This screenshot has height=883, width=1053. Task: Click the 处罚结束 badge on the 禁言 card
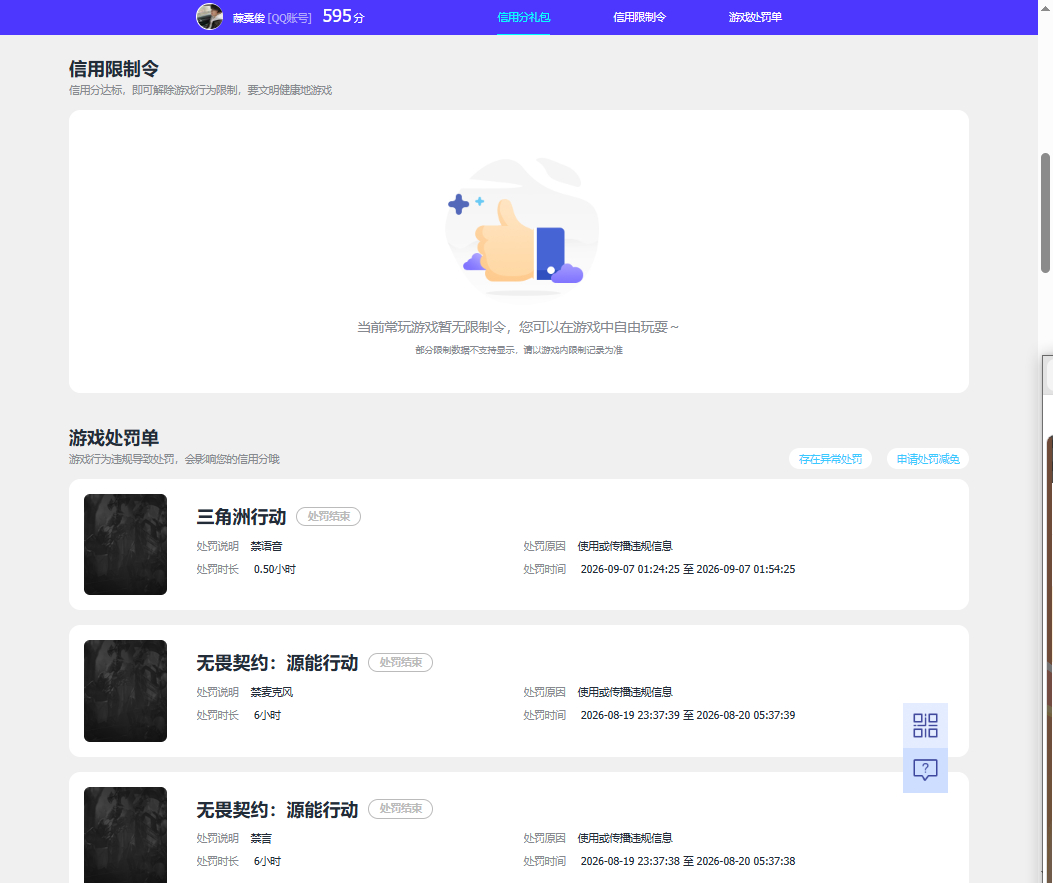(x=400, y=809)
